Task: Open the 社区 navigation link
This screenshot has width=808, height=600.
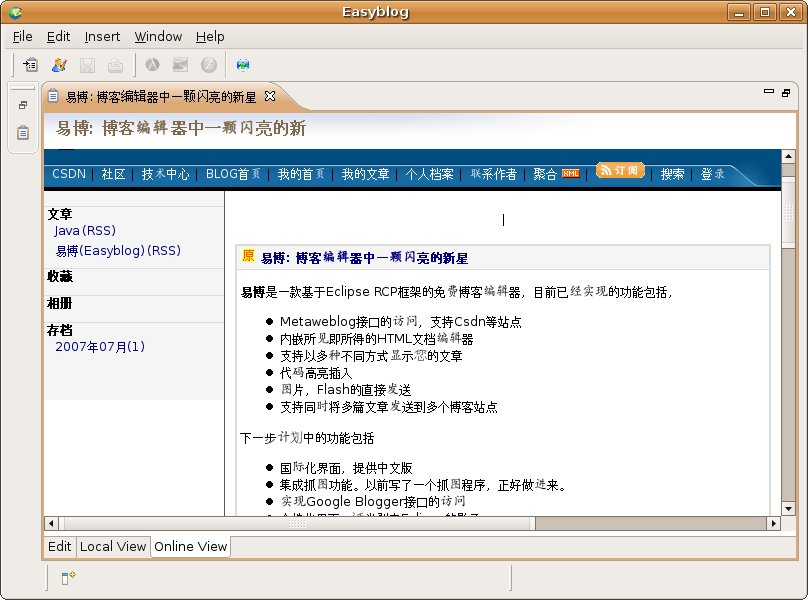Action: click(x=113, y=174)
